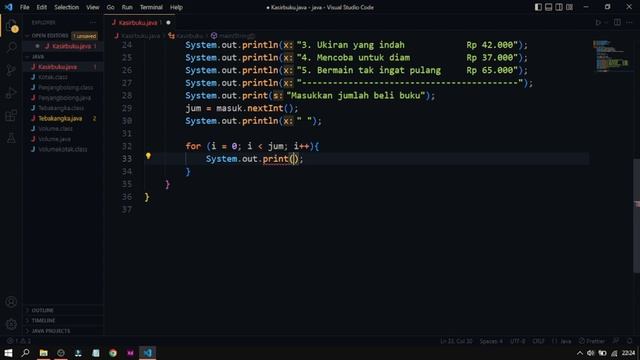Open Tebakangka.java in file tree
The image size is (640, 360).
pos(63,118)
